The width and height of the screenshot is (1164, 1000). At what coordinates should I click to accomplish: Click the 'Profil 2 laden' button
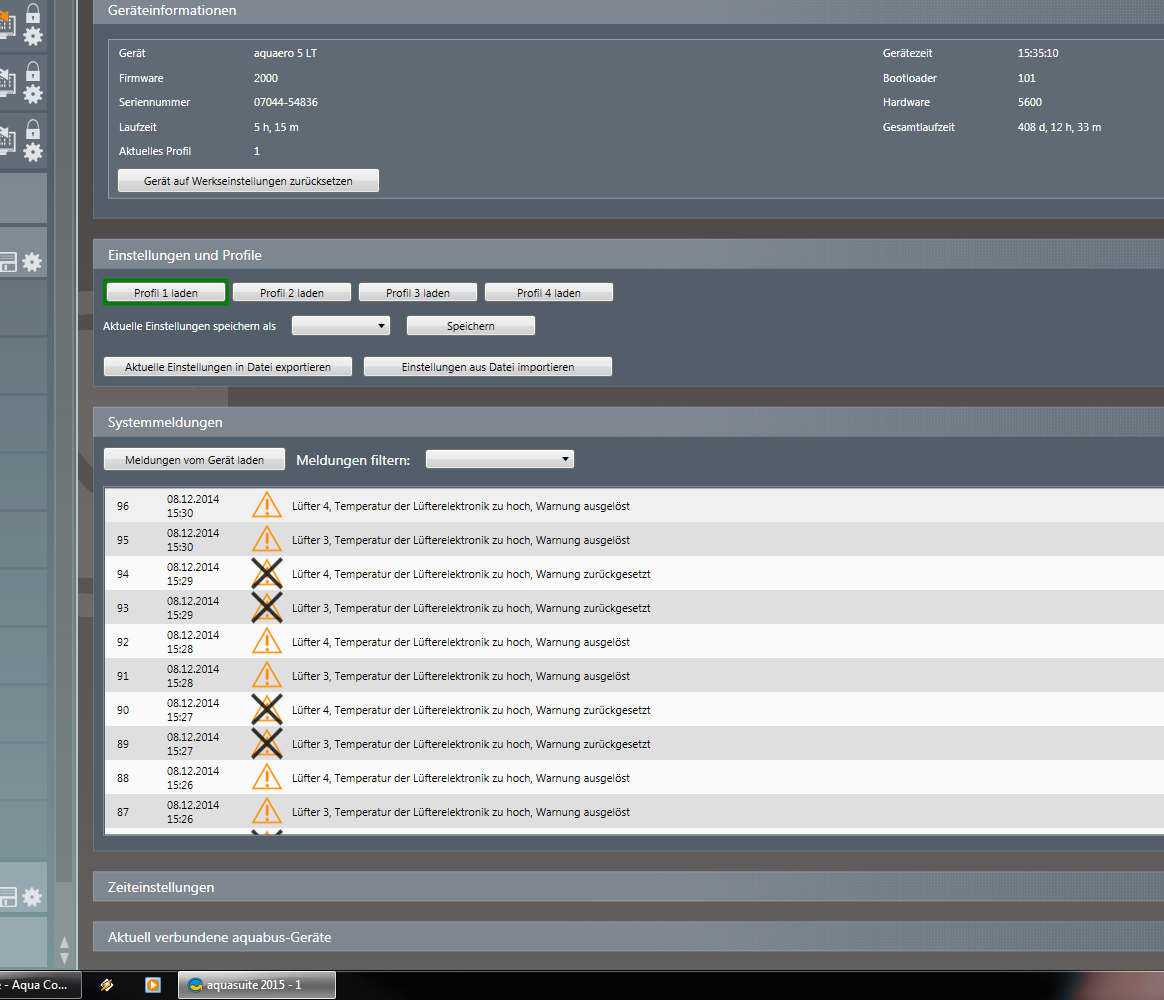tap(292, 293)
